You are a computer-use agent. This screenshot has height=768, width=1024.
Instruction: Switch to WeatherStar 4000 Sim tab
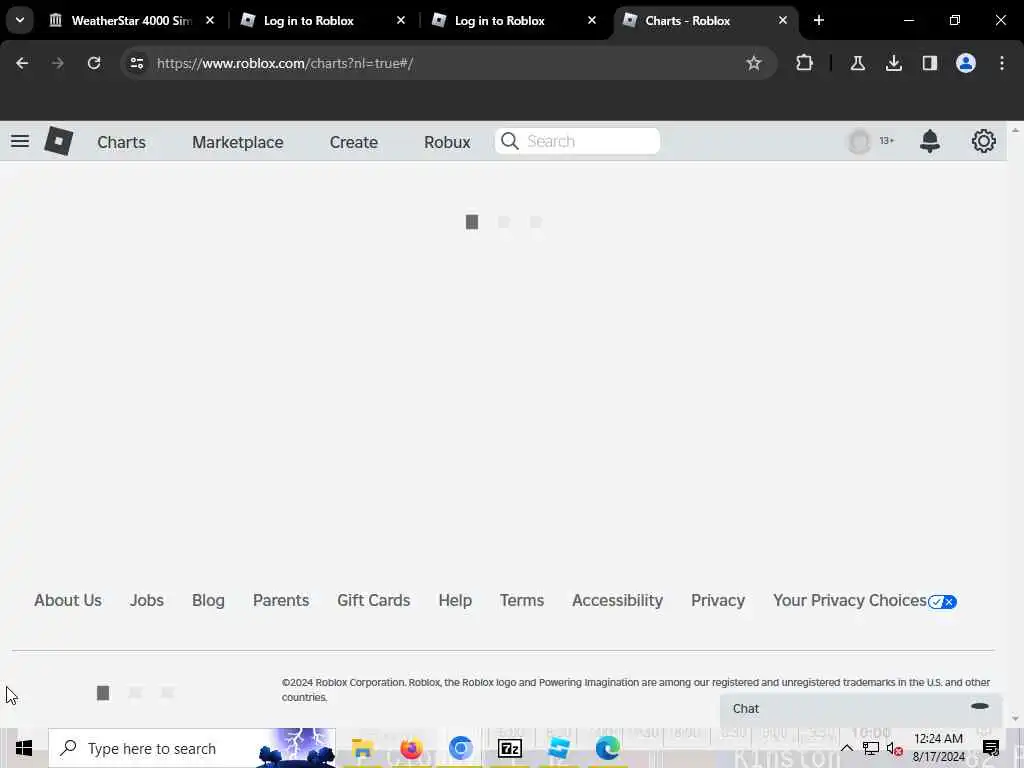[131, 20]
